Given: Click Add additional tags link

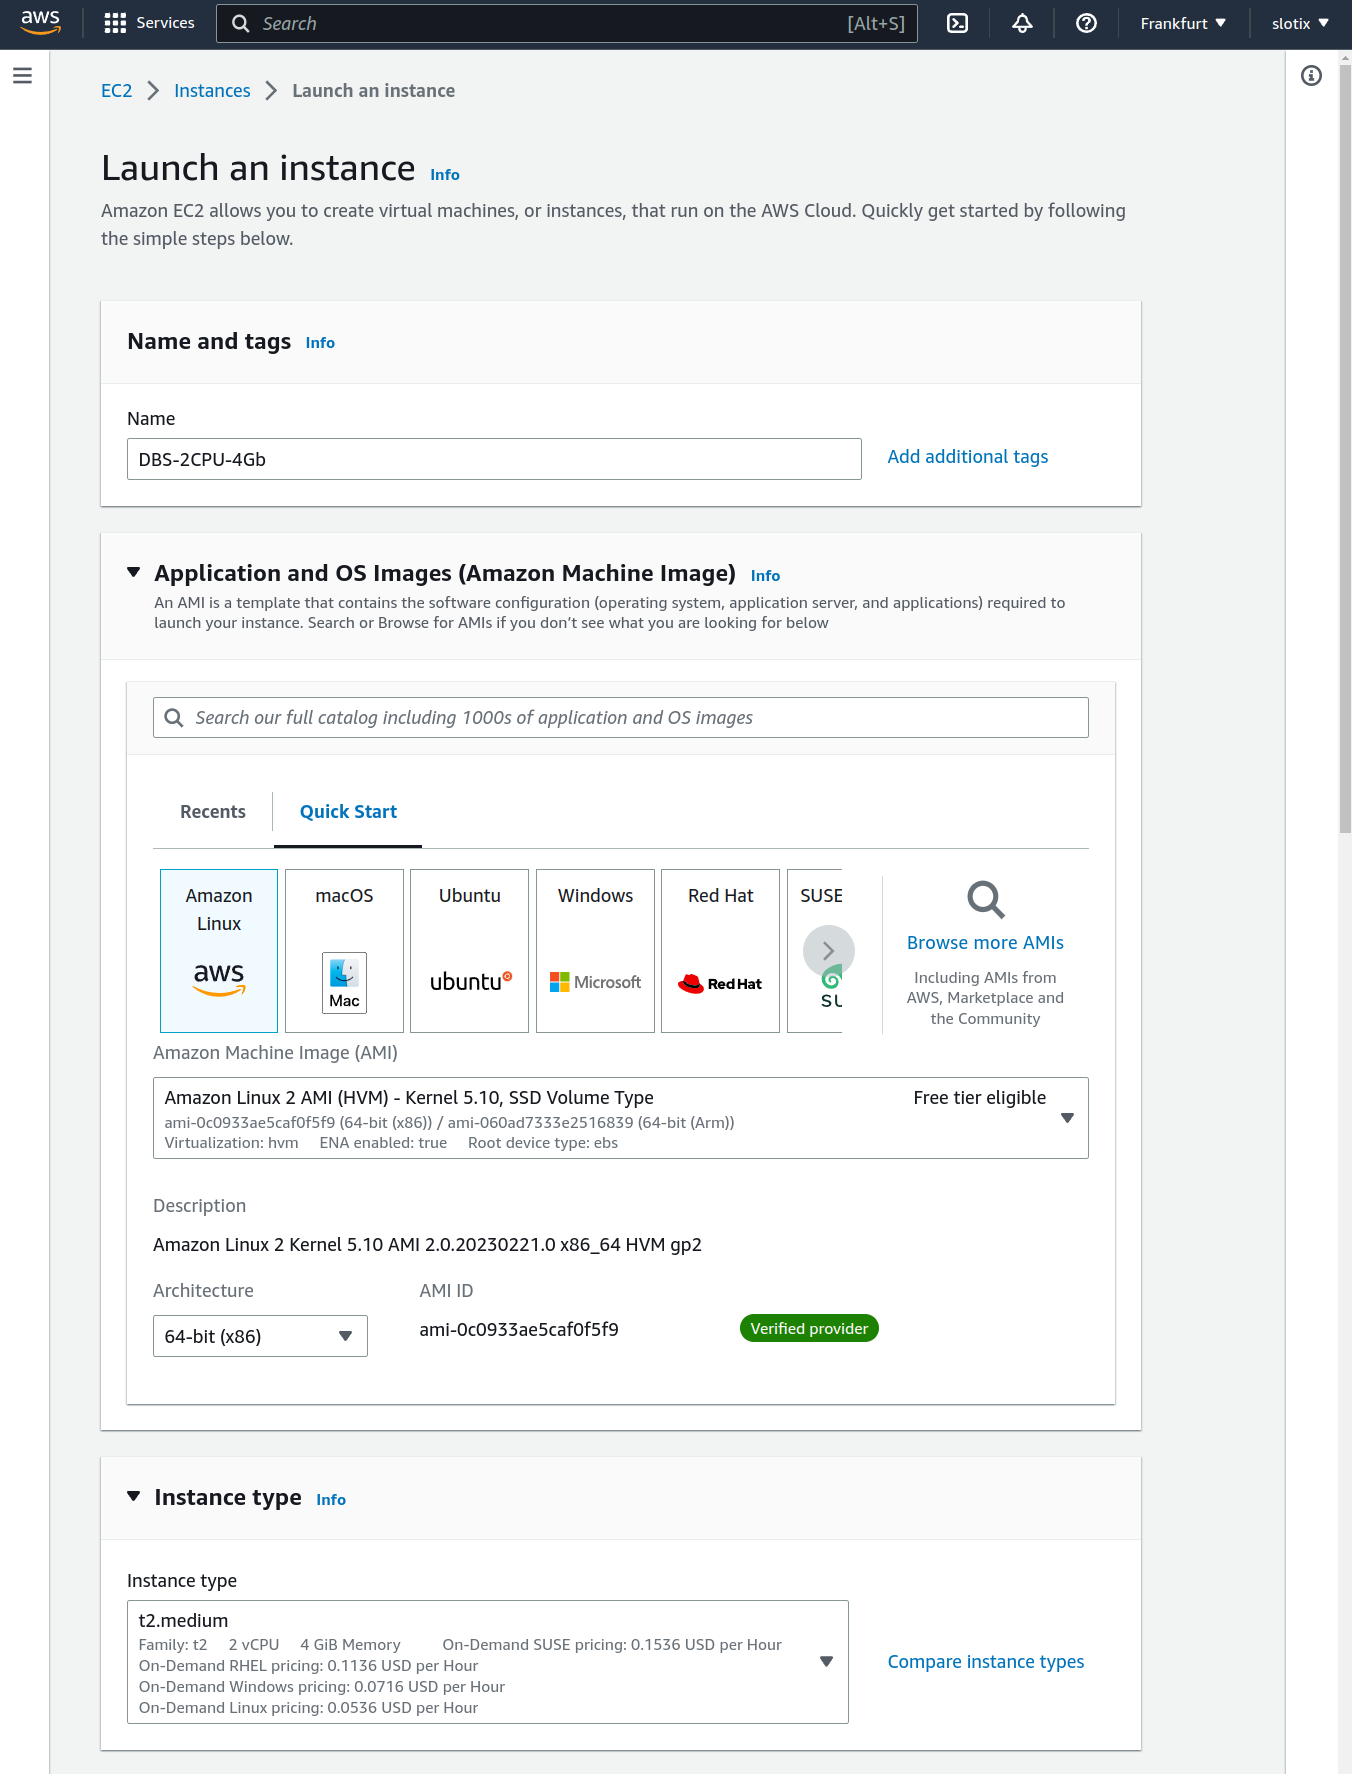Looking at the screenshot, I should pos(968,457).
